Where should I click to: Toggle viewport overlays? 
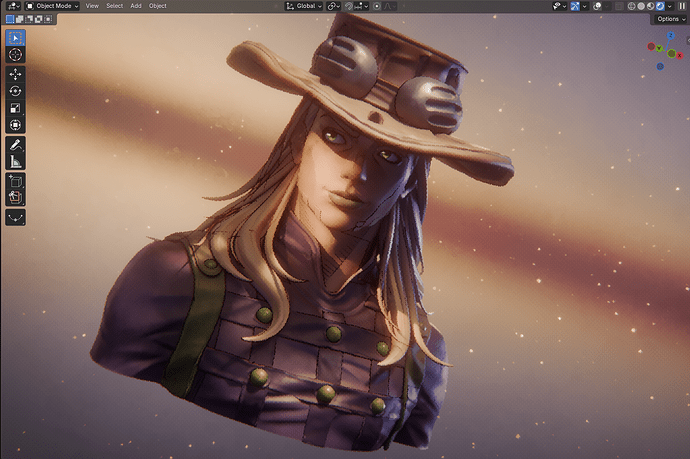tap(597, 6)
